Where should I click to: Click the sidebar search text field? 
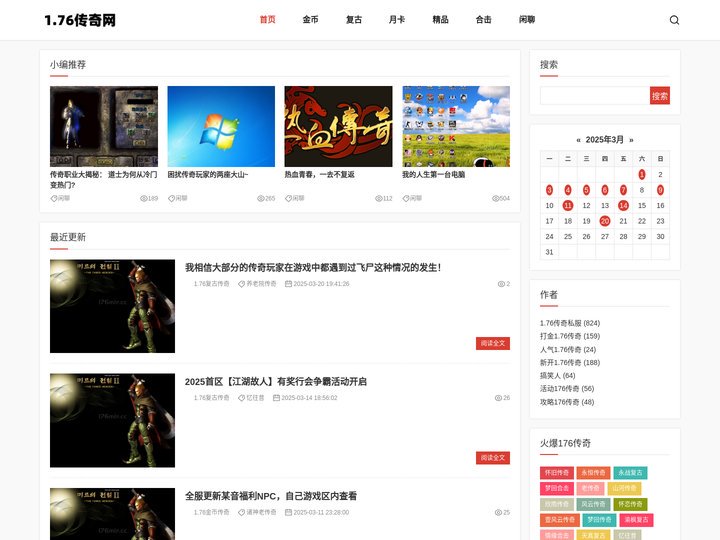[x=595, y=96]
